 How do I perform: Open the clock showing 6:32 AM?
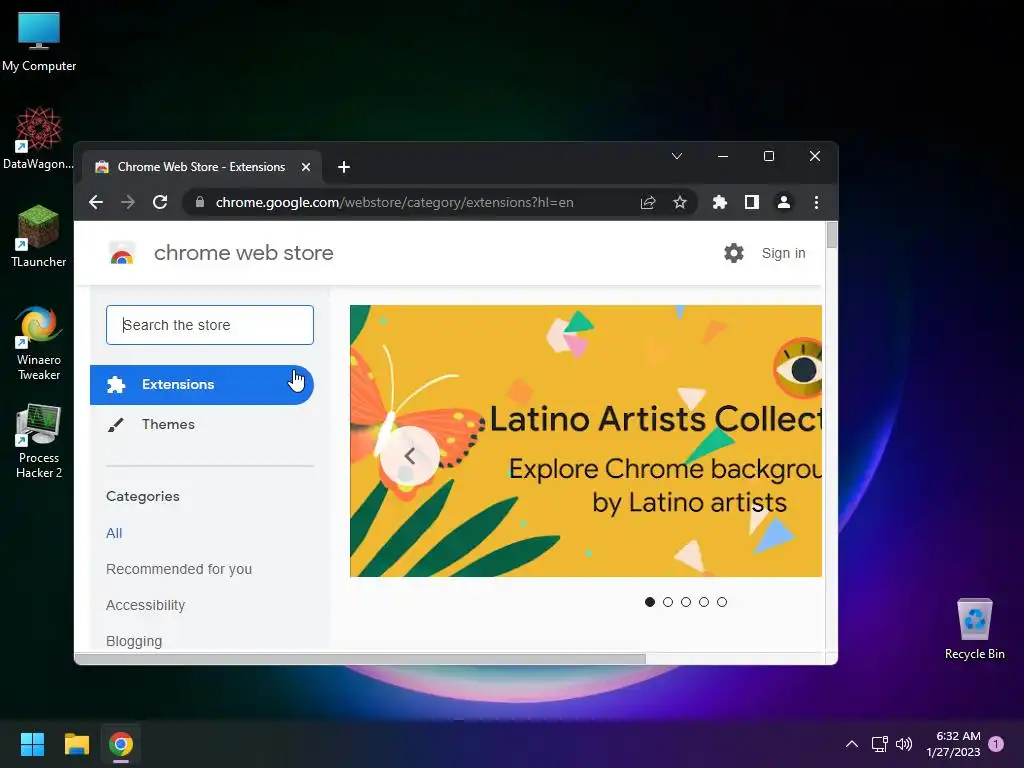click(953, 744)
